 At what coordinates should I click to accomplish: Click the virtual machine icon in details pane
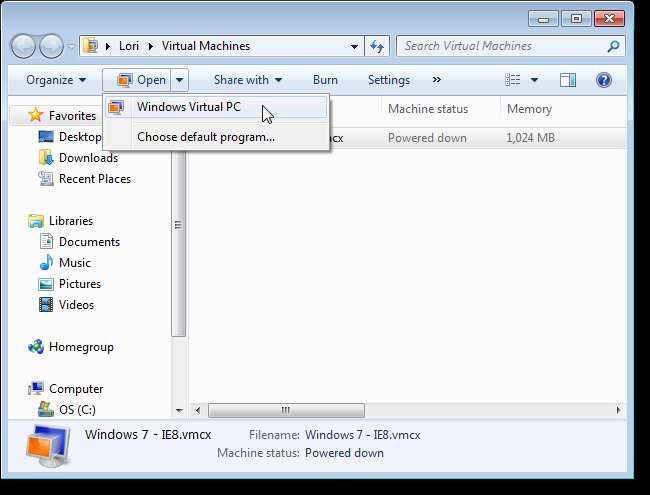click(48, 446)
